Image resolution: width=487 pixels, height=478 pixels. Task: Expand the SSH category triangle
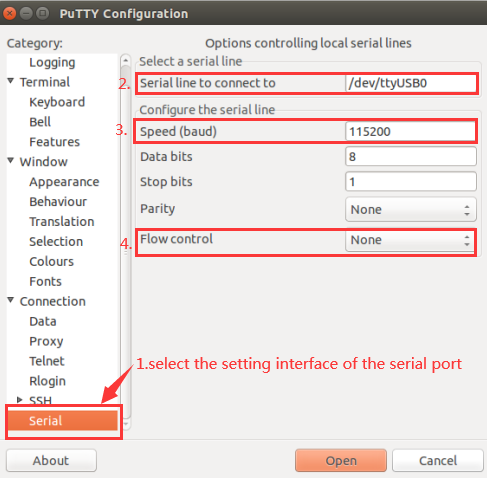point(20,400)
